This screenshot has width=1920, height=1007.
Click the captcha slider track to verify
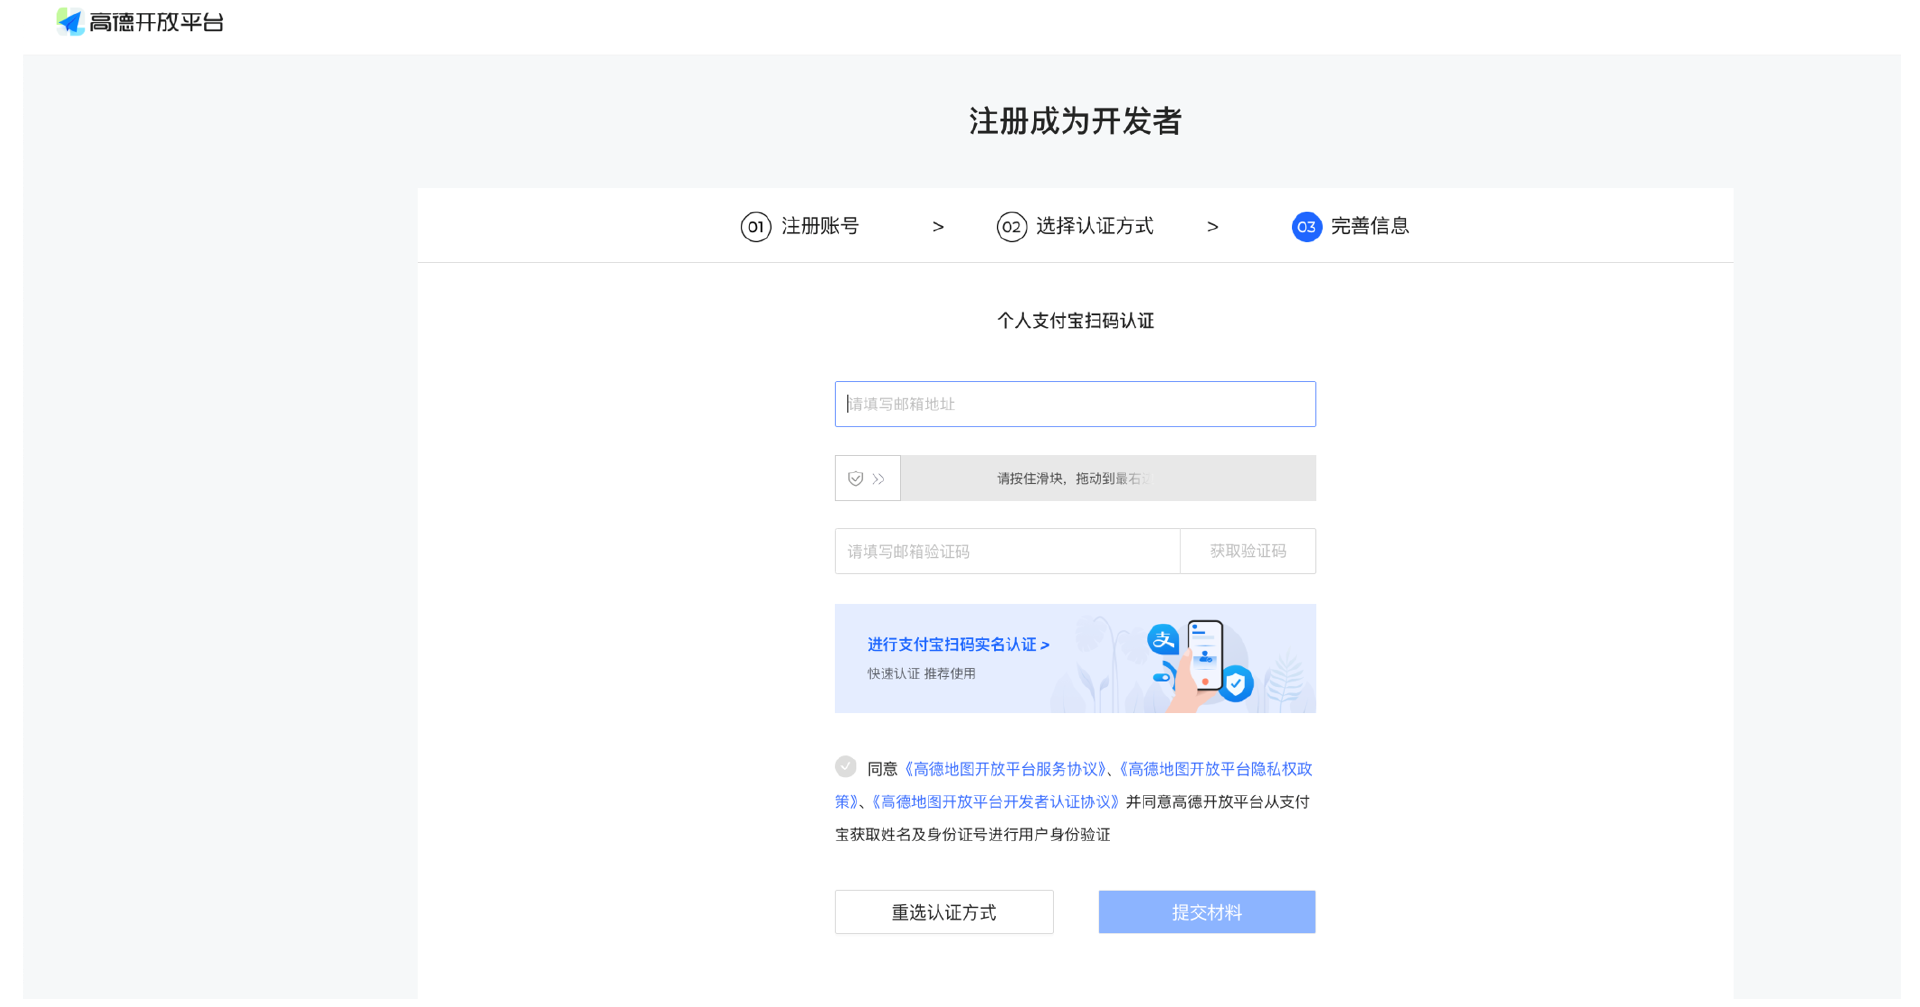1100,478
